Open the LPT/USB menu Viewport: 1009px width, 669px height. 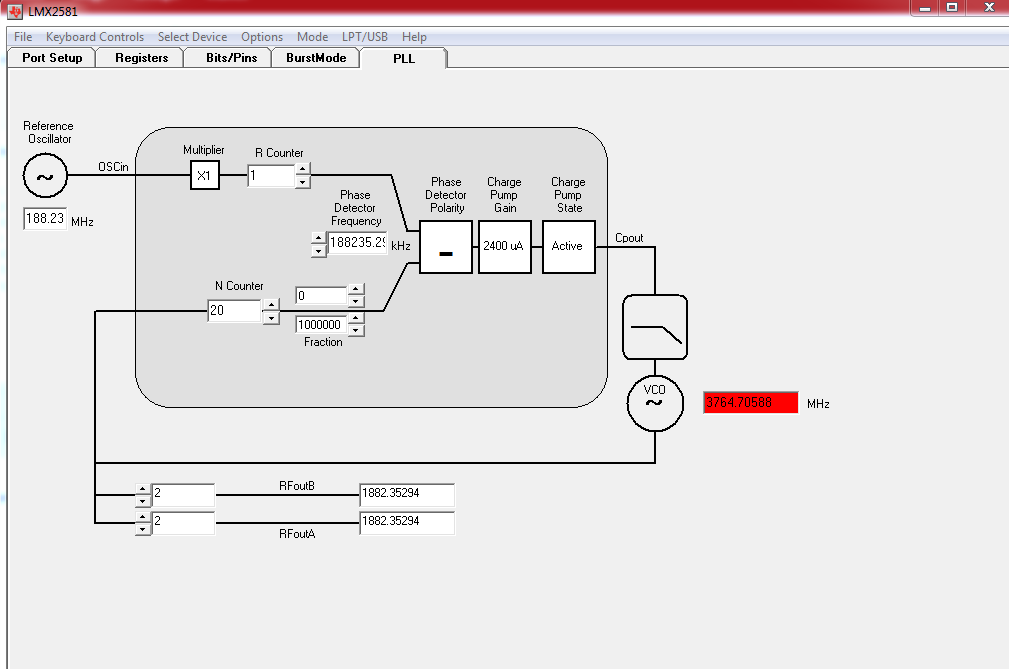365,37
